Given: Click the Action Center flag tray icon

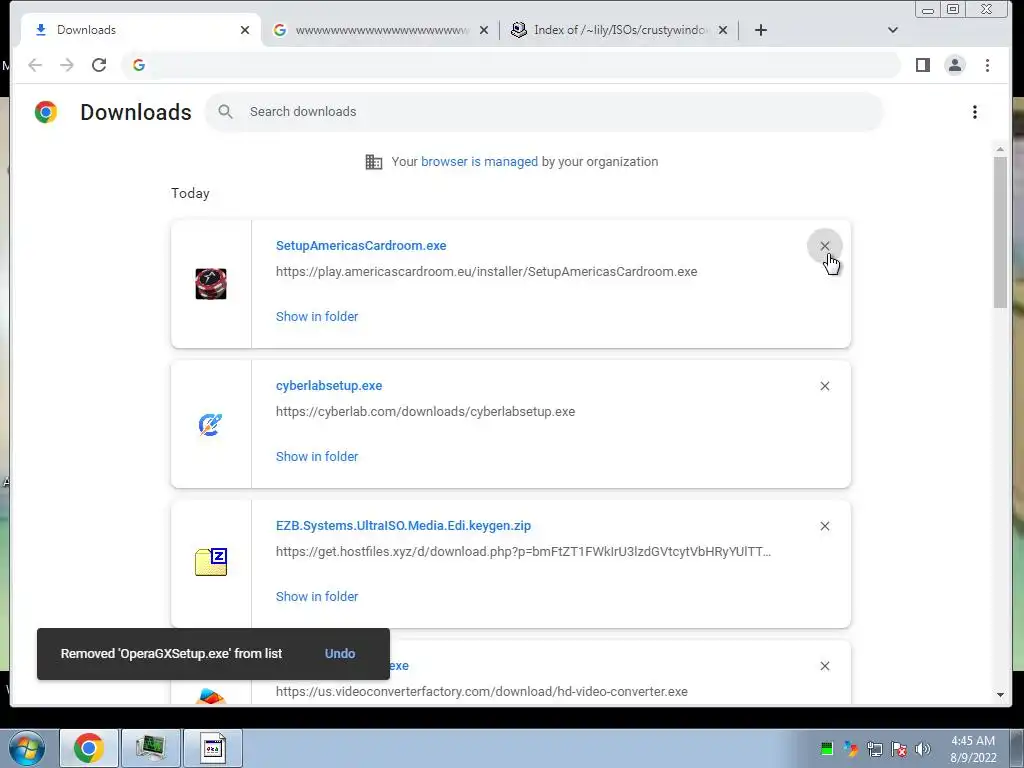Looking at the screenshot, I should pyautogui.click(x=899, y=749).
